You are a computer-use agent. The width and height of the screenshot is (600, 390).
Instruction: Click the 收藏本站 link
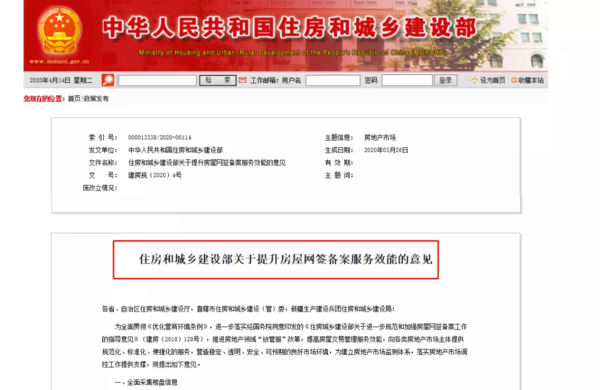531,80
